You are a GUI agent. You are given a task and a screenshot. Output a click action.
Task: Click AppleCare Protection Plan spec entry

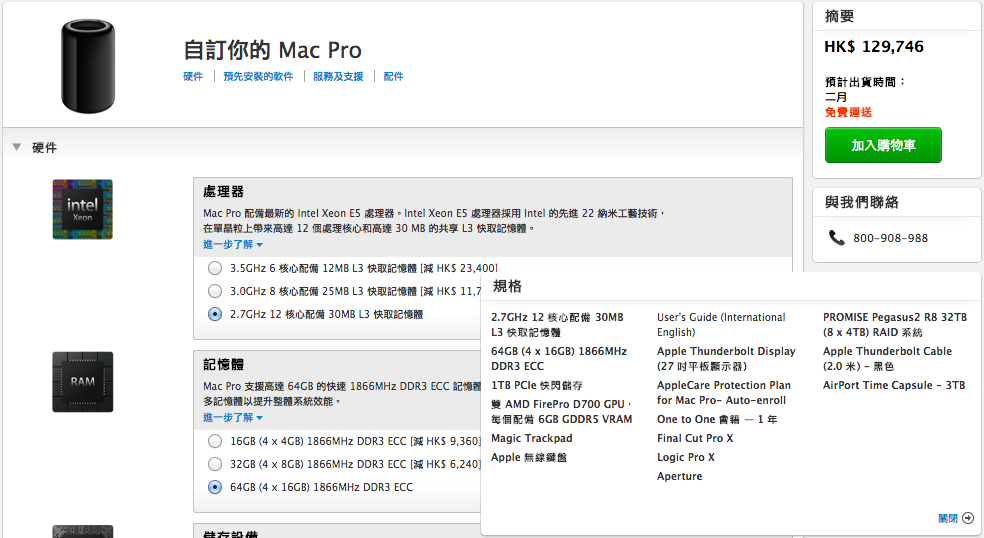(x=724, y=392)
